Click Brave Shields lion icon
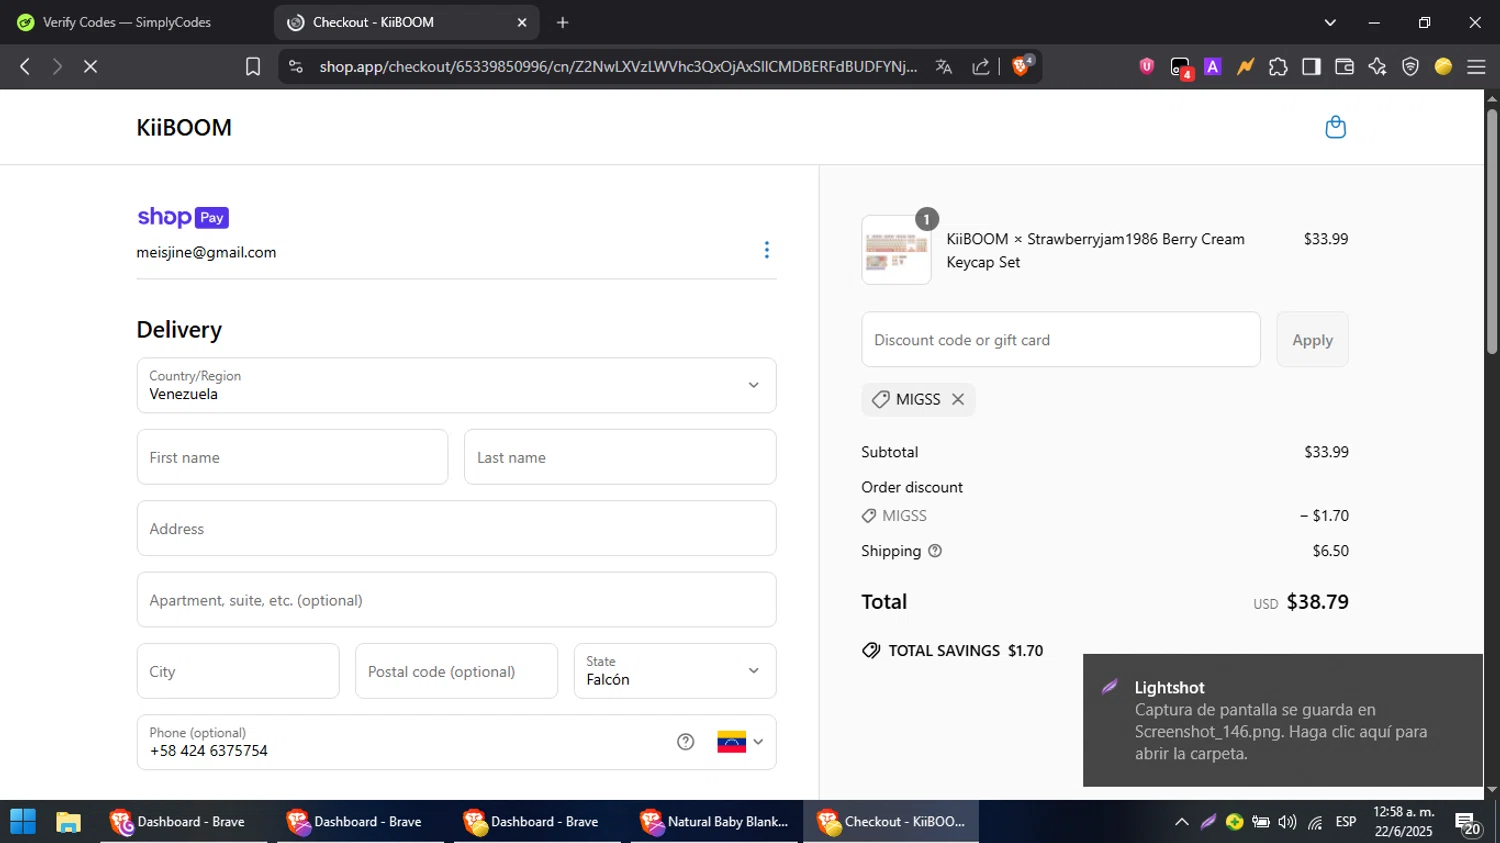Viewport: 1500px width, 843px height. click(1022, 66)
